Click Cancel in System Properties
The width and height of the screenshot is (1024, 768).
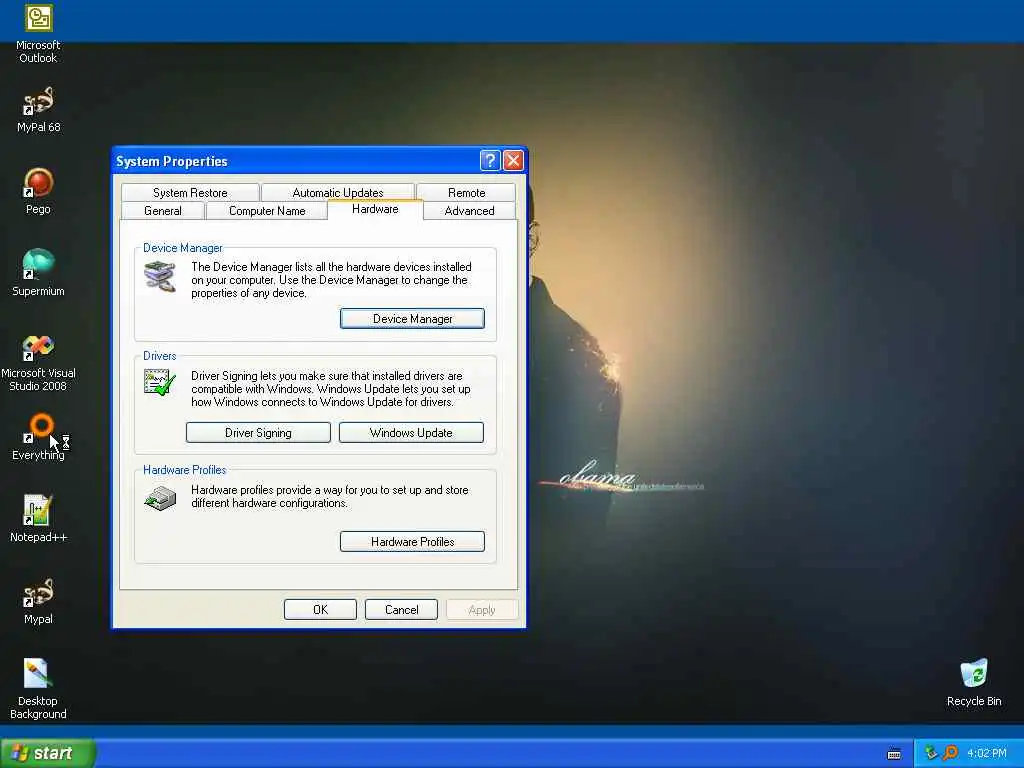coord(401,610)
